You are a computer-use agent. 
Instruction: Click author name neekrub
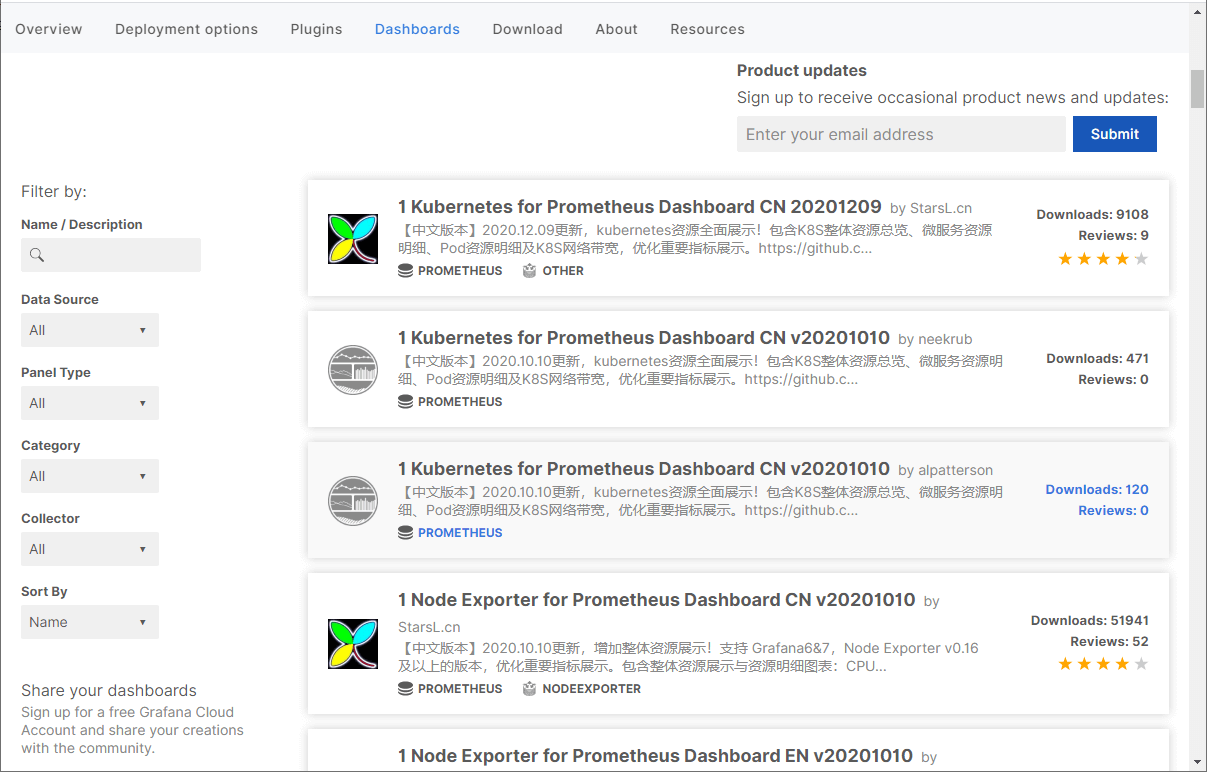point(945,340)
